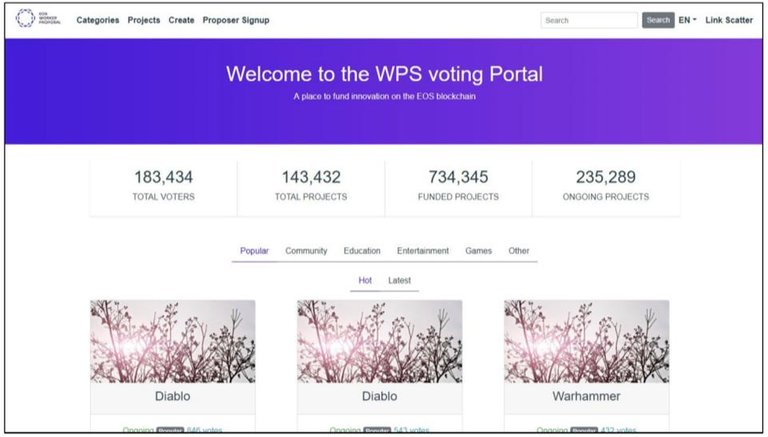Select the Hot sub-tab
768x437 pixels.
tap(365, 280)
